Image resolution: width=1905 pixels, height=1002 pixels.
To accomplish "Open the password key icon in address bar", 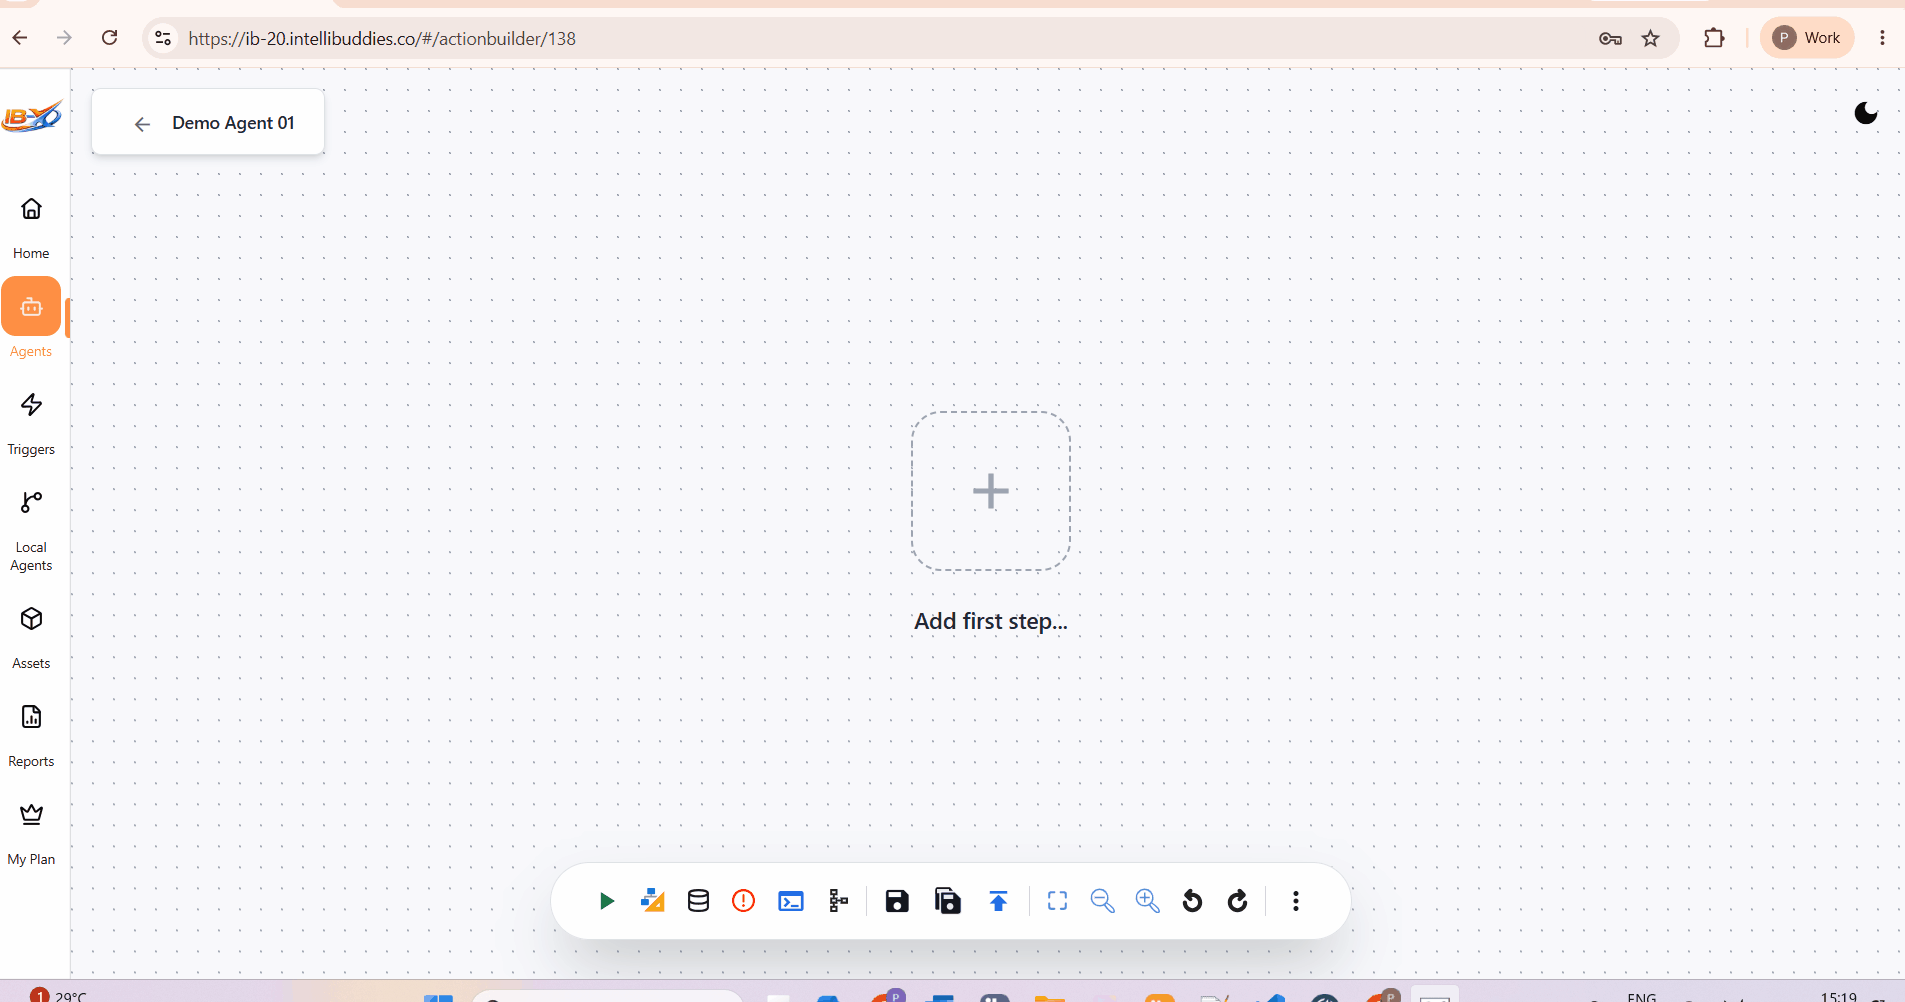I will [1610, 39].
